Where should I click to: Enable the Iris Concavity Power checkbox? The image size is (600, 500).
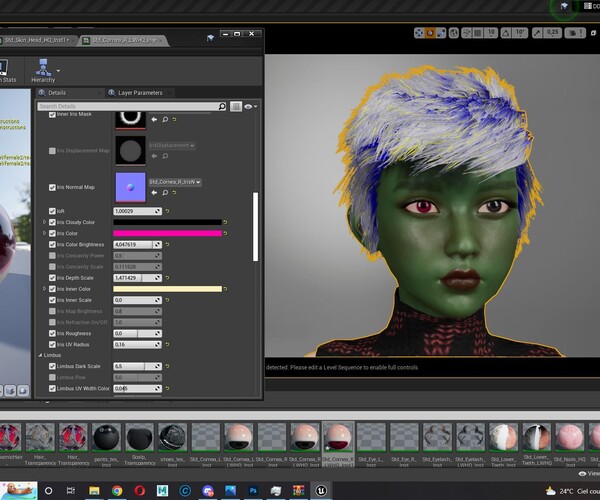[x=52, y=256]
